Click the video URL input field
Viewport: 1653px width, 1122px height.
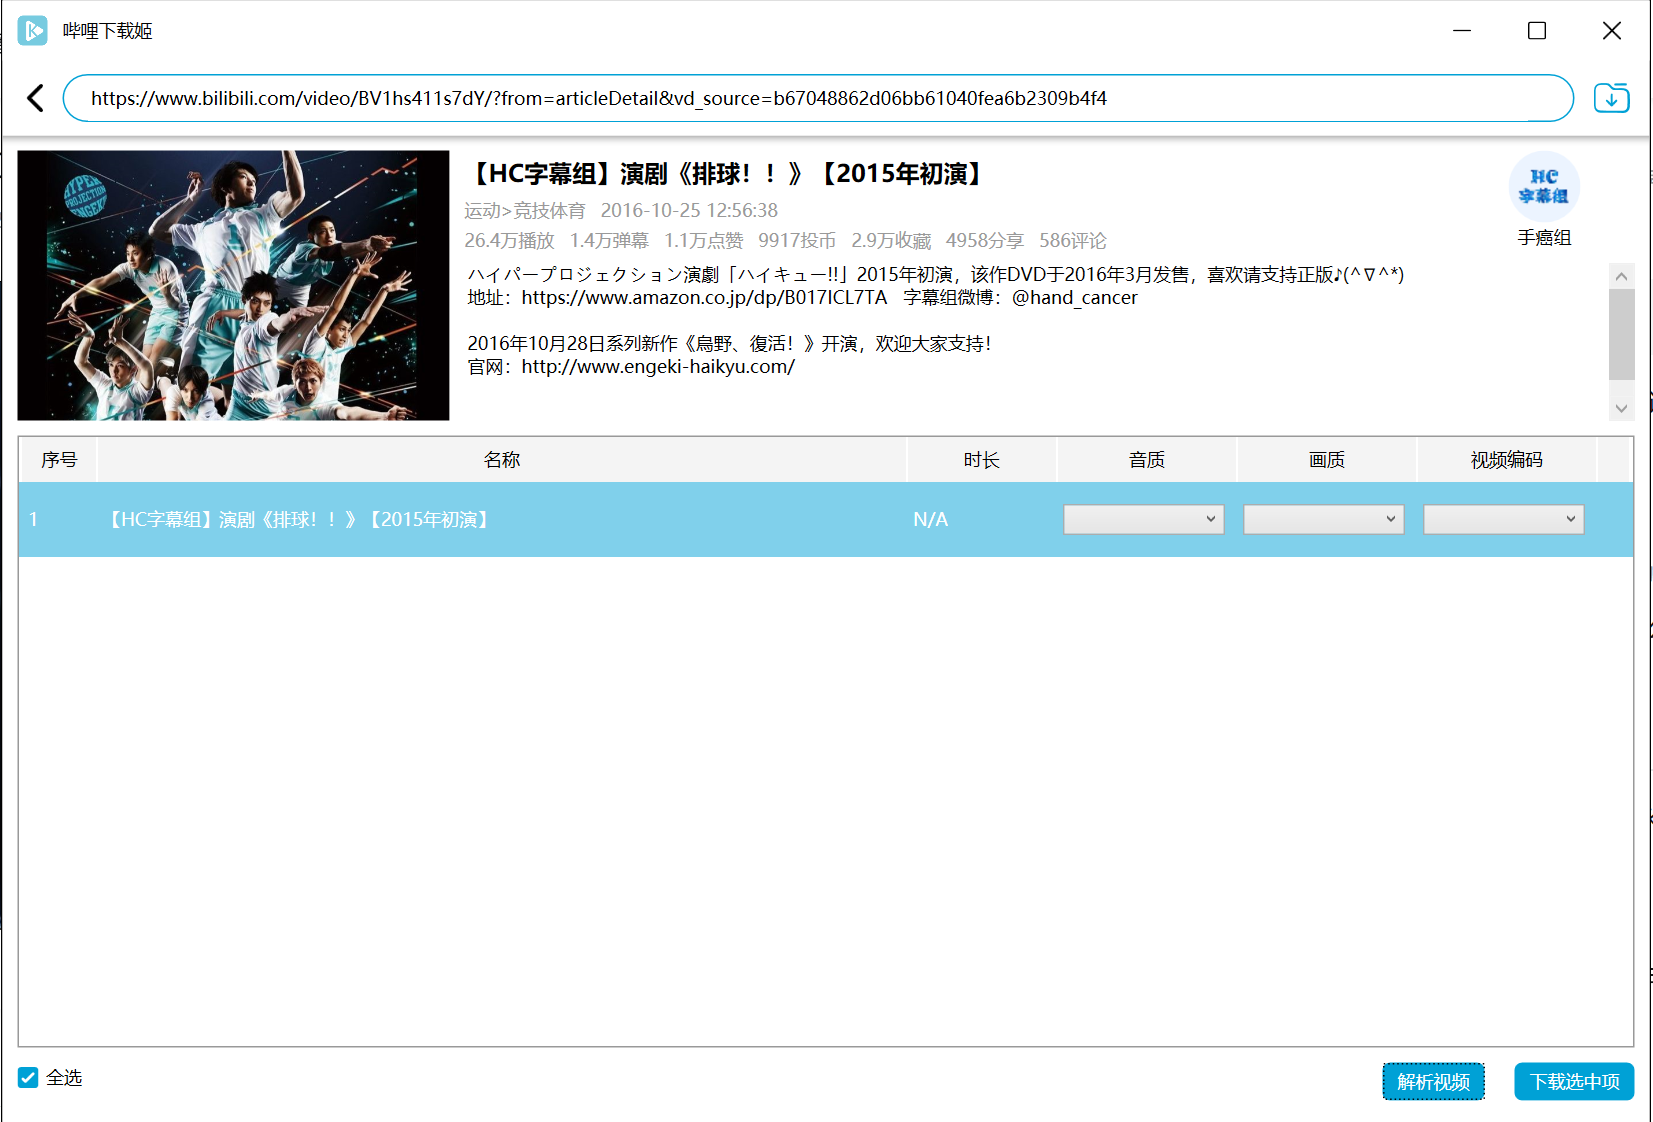tap(818, 98)
